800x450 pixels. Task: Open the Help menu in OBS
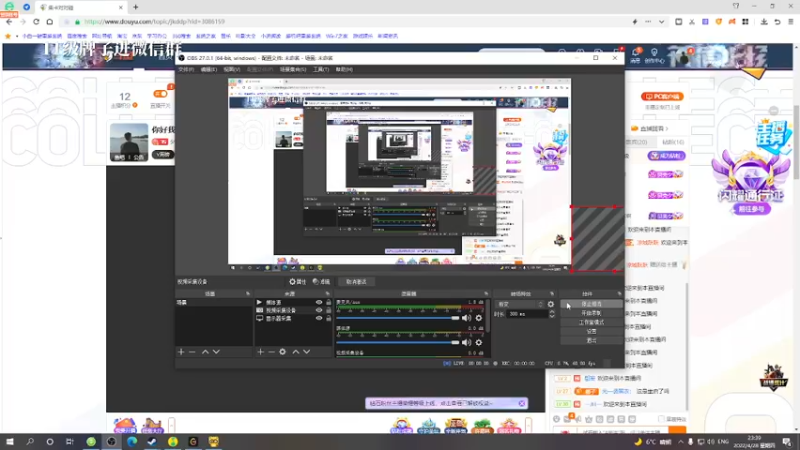[344, 69]
